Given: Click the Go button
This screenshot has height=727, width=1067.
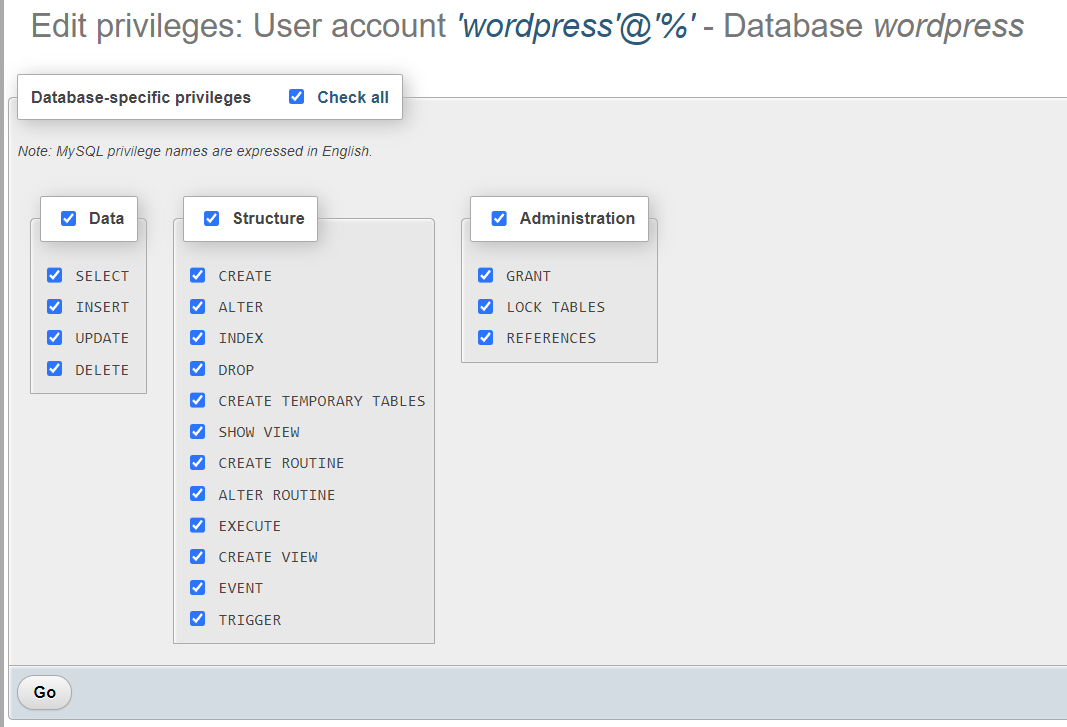Looking at the screenshot, I should coord(44,692).
